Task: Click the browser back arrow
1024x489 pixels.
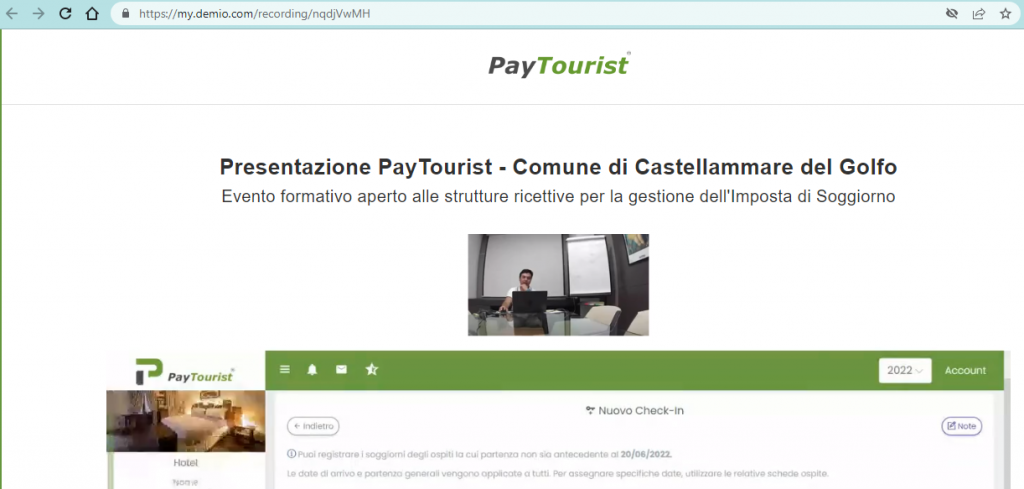Action: pyautogui.click(x=12, y=14)
